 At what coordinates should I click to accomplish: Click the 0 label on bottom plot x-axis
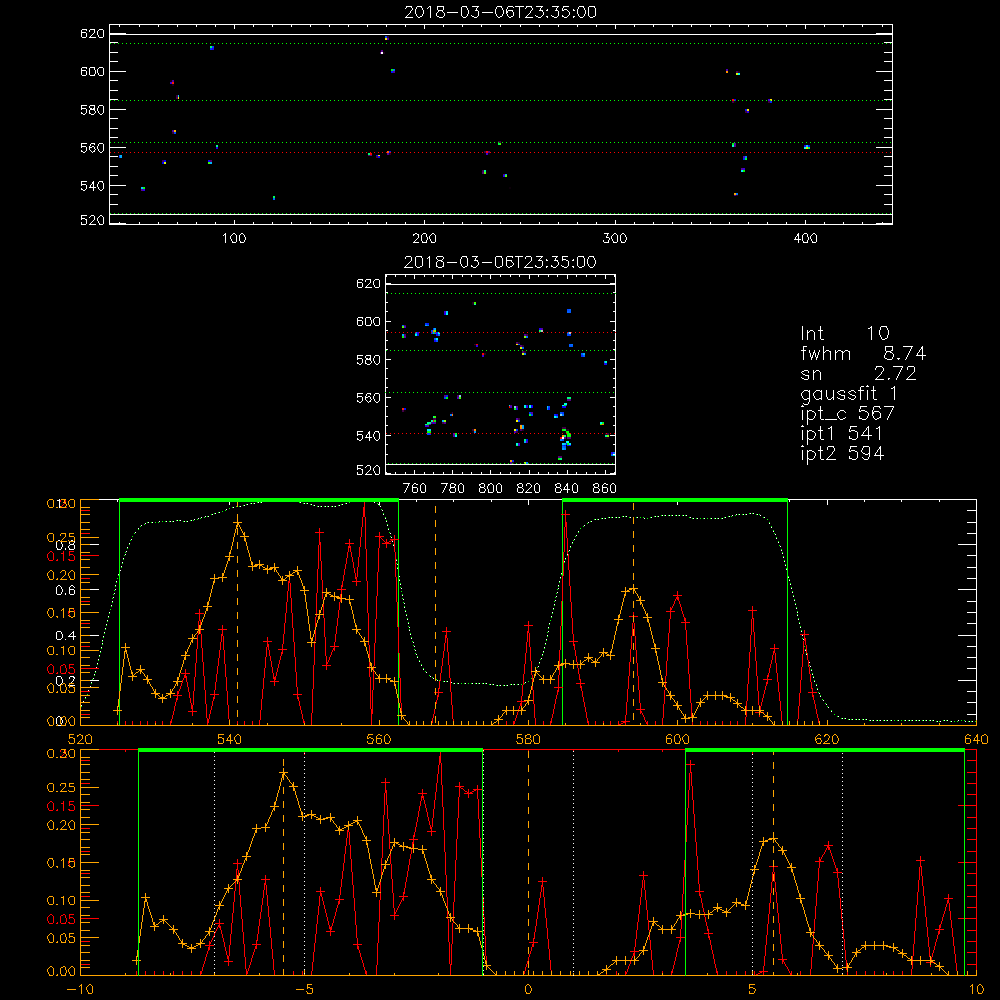(528, 990)
